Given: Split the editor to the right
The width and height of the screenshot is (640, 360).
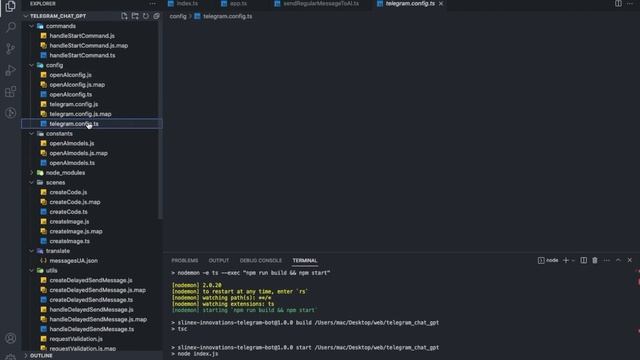Looking at the screenshot, I should point(618,4).
